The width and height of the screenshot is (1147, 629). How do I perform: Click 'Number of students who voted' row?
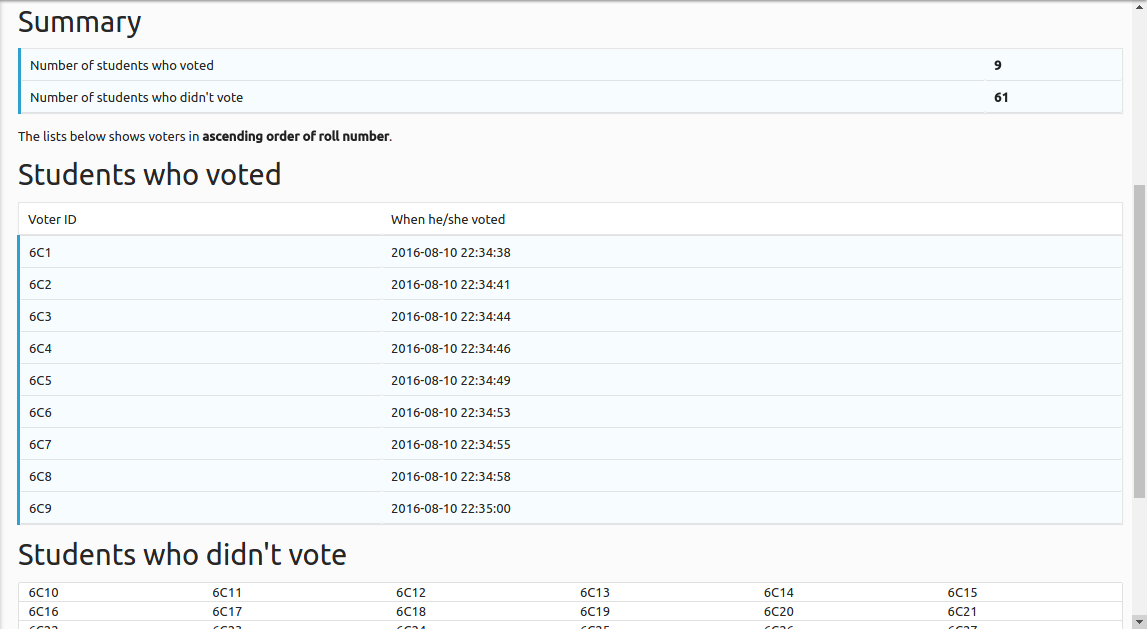(571, 65)
